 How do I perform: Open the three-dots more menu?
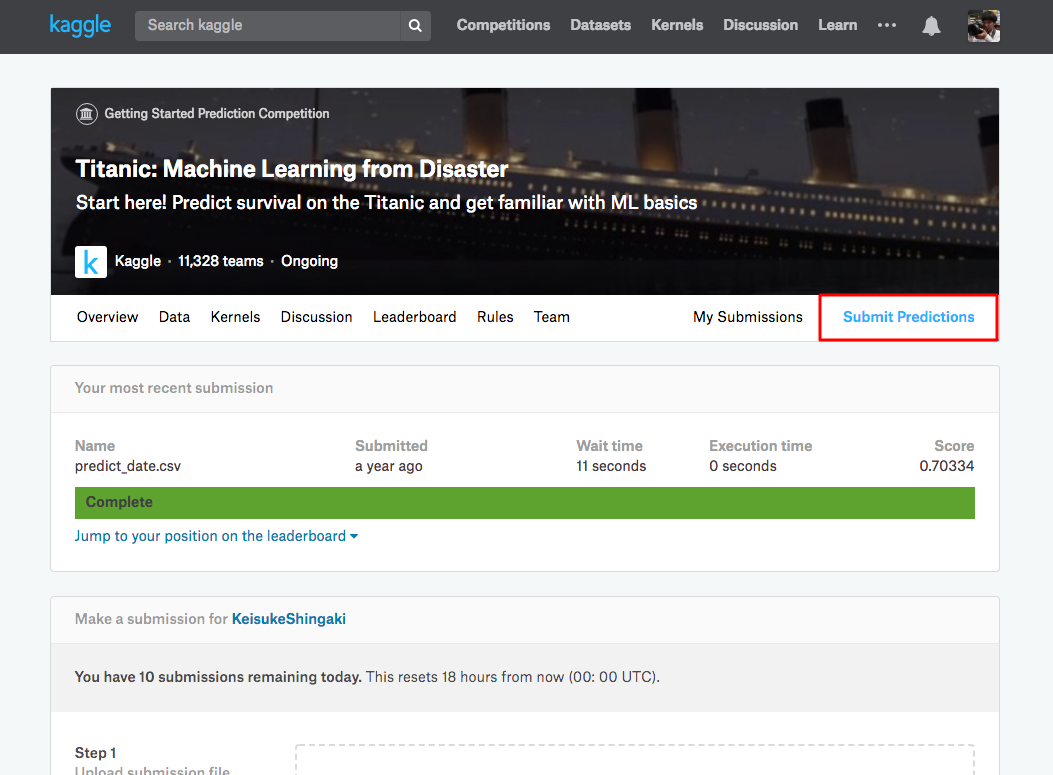(x=886, y=26)
